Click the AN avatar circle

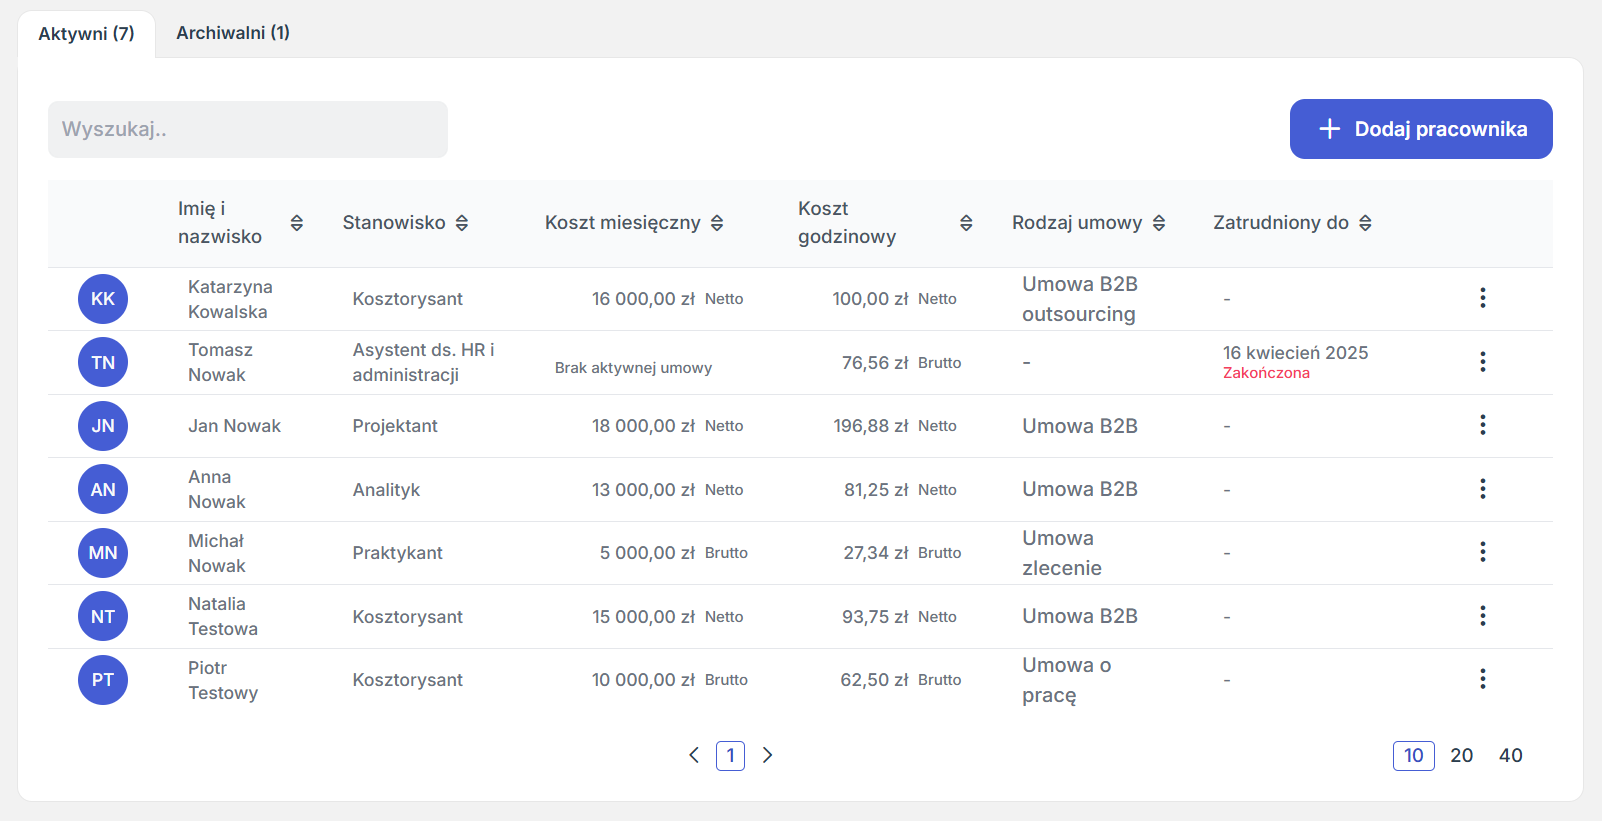pos(103,489)
